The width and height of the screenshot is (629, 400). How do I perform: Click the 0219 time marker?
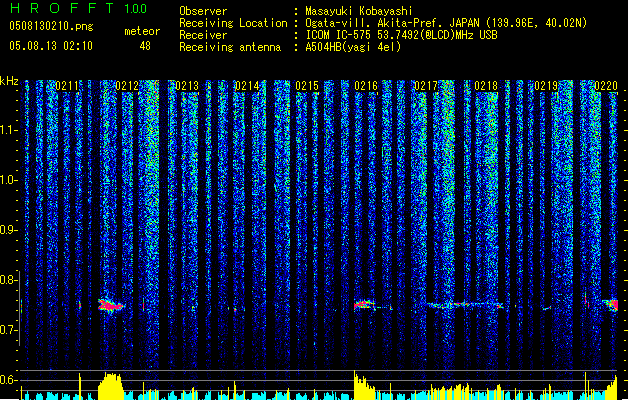(x=546, y=86)
